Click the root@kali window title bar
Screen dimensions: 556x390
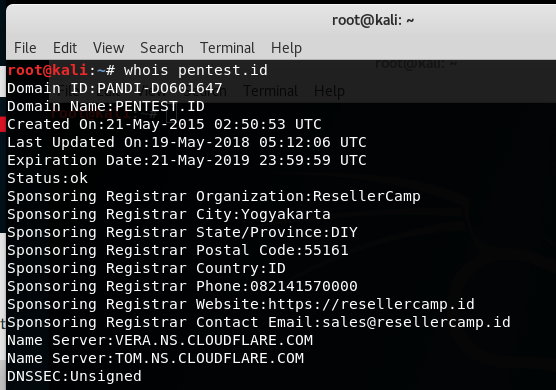click(373, 20)
